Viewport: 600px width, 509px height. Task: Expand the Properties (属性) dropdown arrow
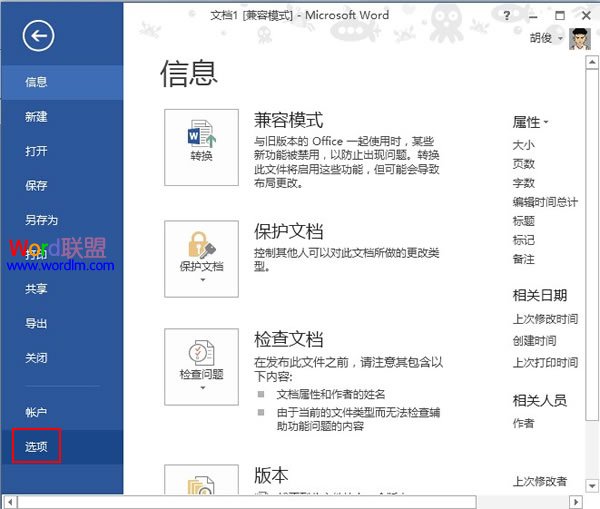coord(546,123)
